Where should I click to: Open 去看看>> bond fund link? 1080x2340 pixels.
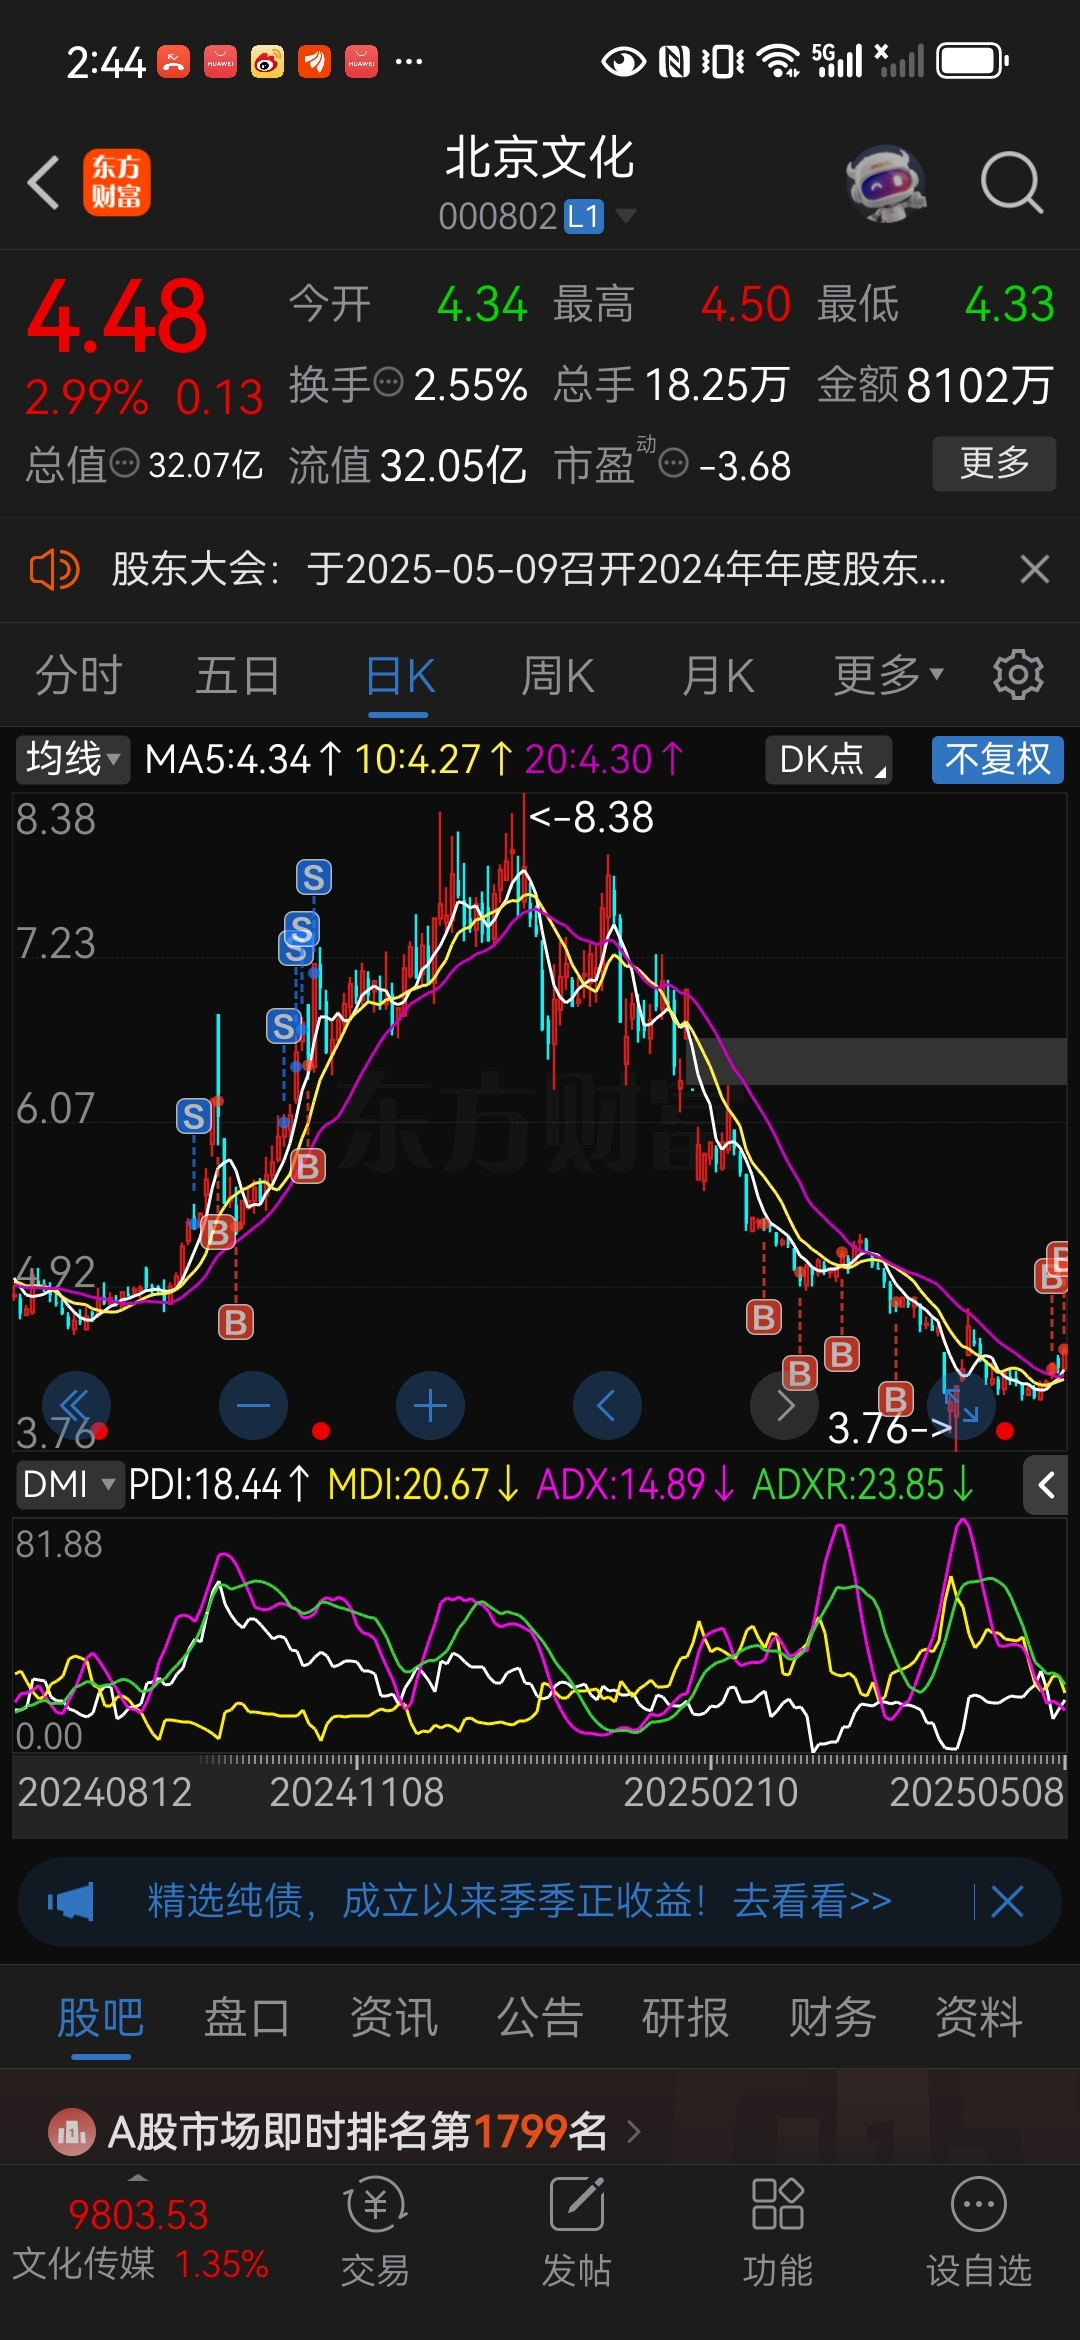pos(812,1900)
